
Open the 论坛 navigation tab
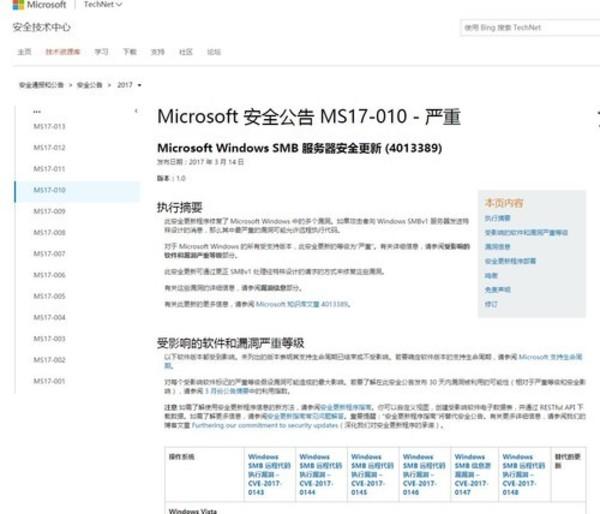[214, 52]
